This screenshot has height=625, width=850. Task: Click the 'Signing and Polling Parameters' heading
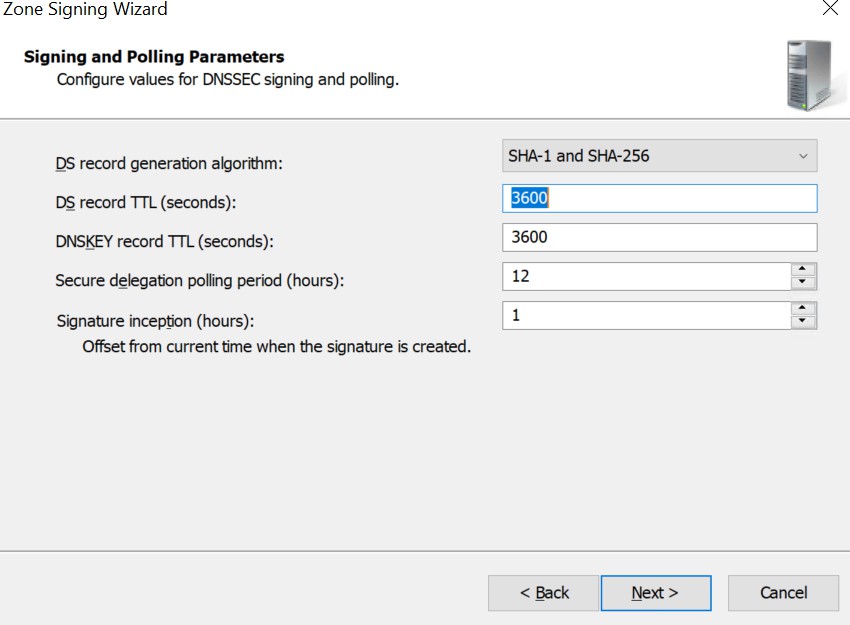[x=154, y=57]
